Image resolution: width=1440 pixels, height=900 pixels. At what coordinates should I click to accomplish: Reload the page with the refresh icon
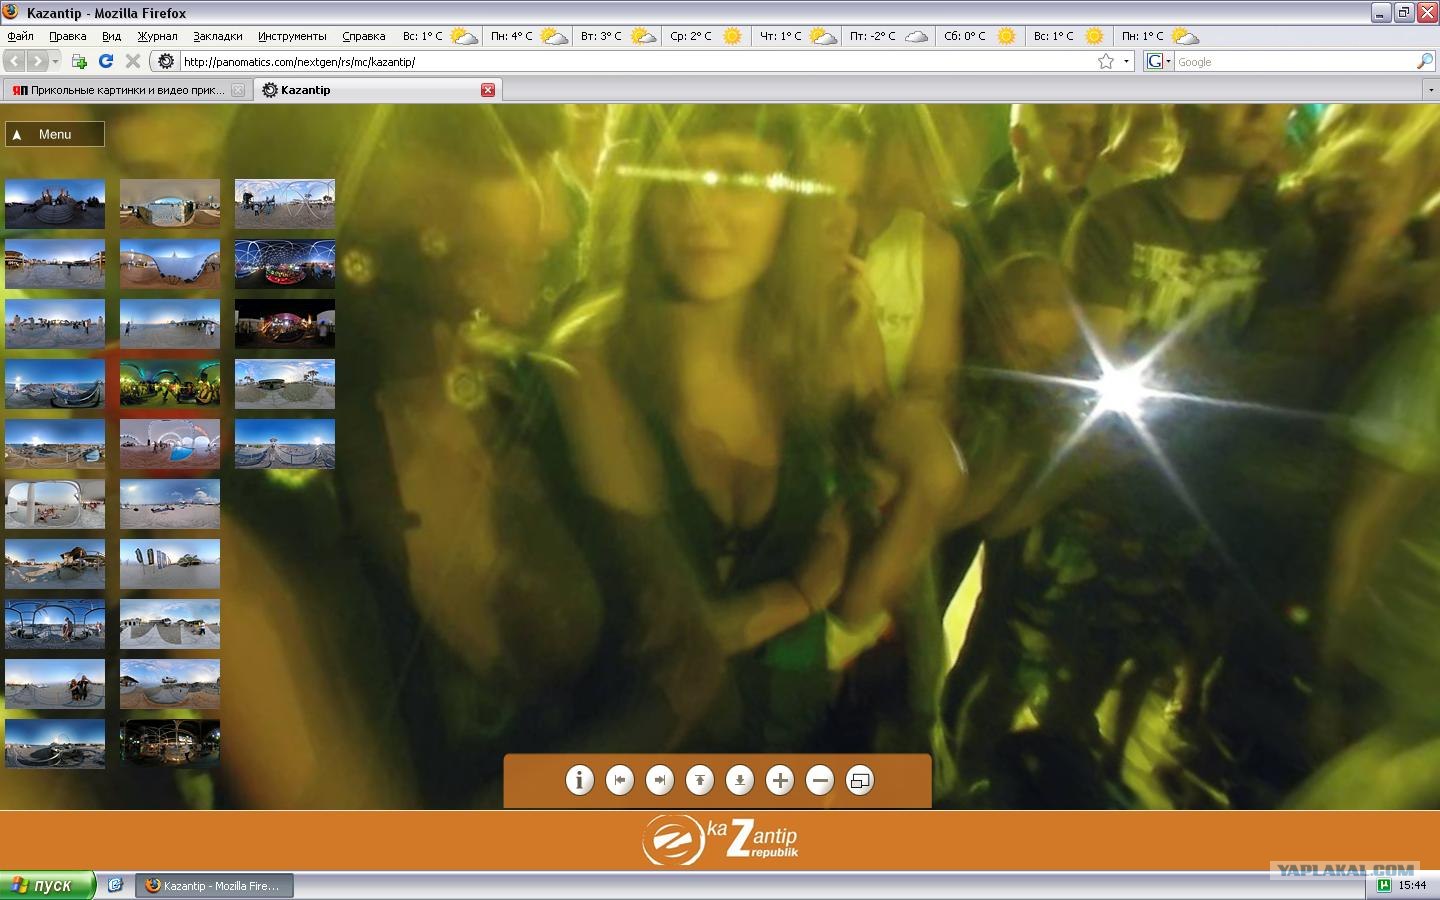(106, 61)
